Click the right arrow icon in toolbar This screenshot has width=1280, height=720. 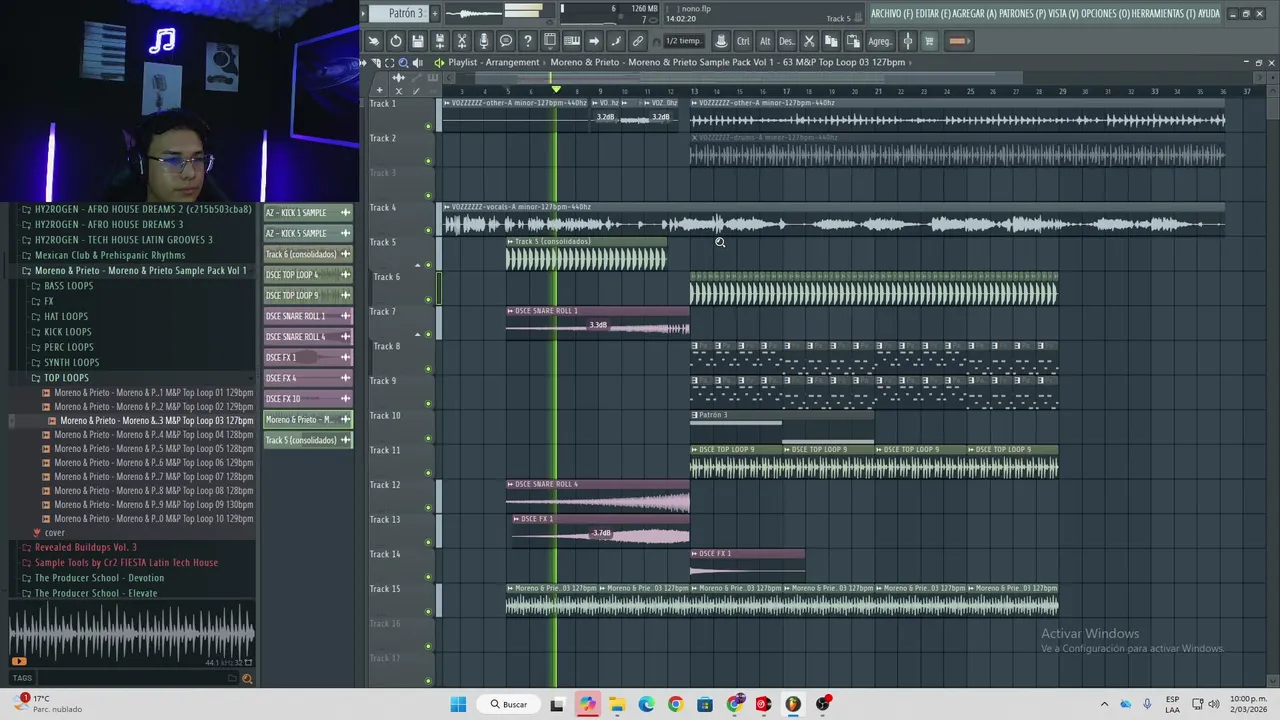tap(594, 41)
